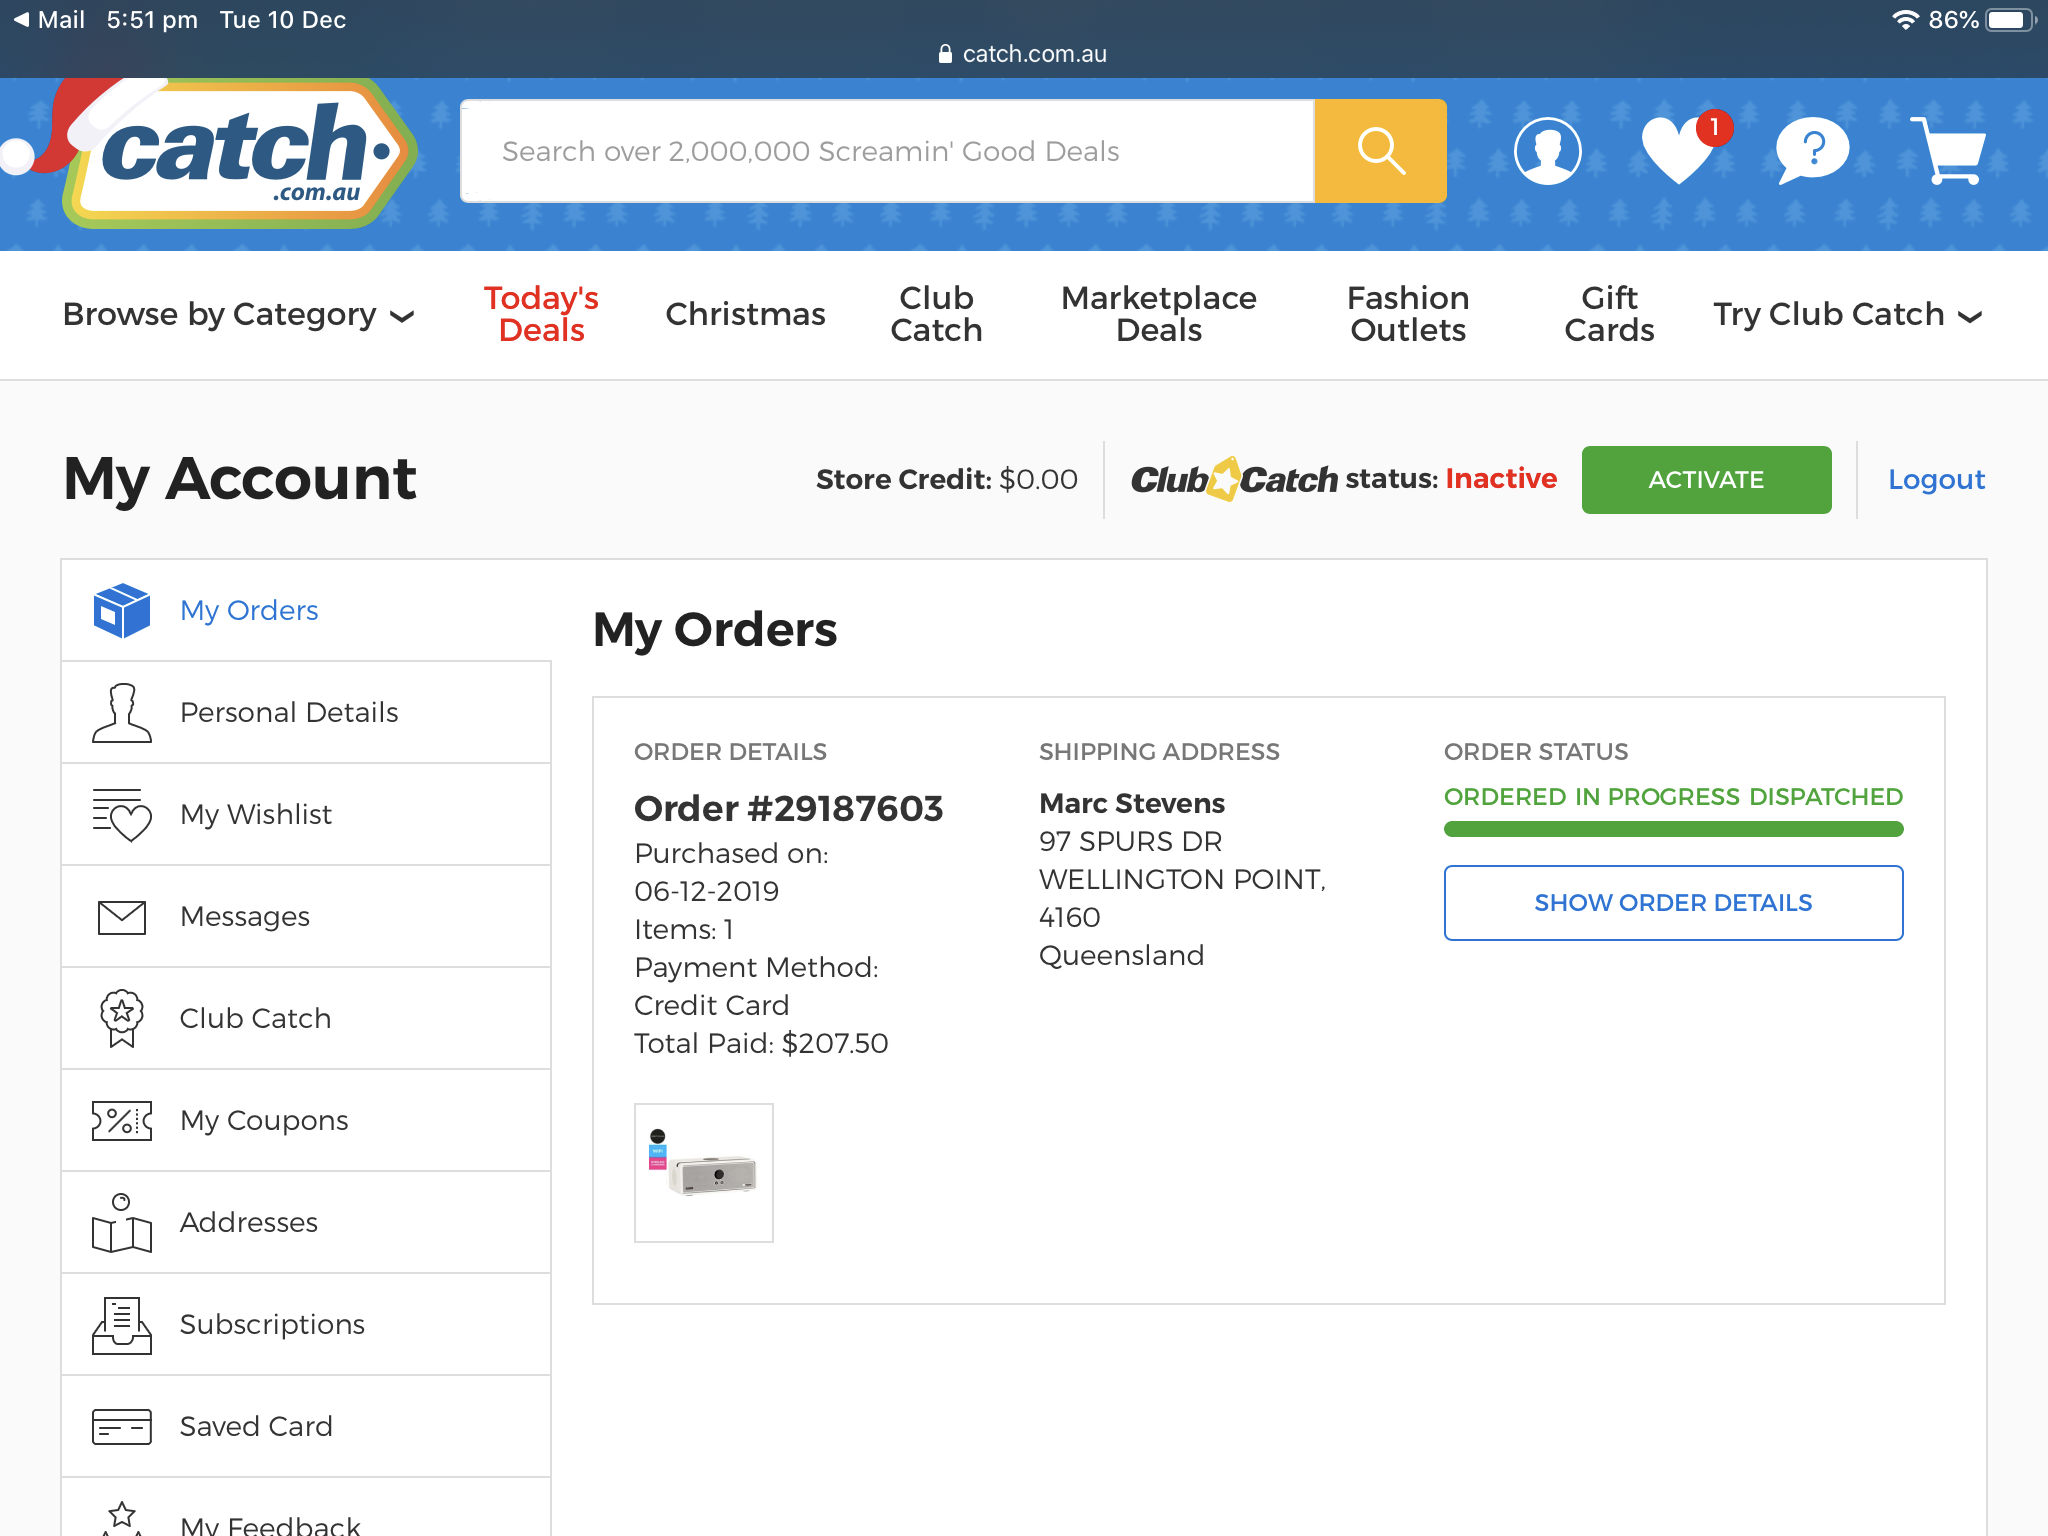Click the ORDERED status label
The width and height of the screenshot is (2048, 1536).
pos(1505,797)
